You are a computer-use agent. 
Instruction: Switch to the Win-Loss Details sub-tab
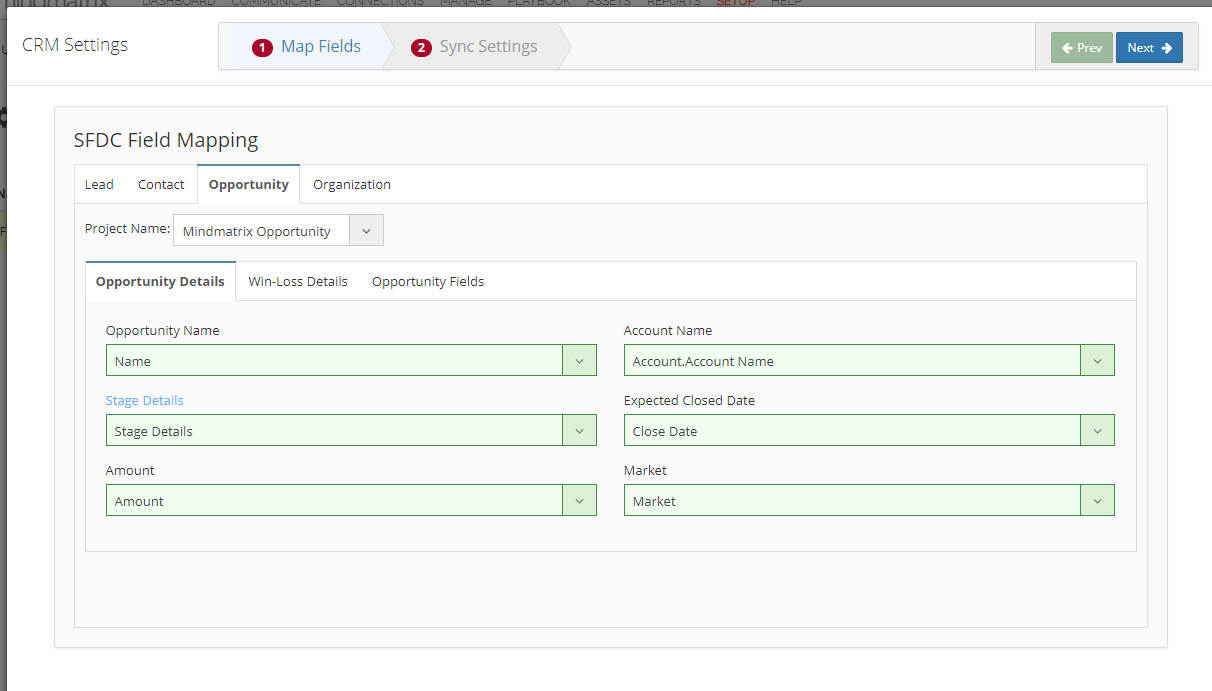click(298, 282)
